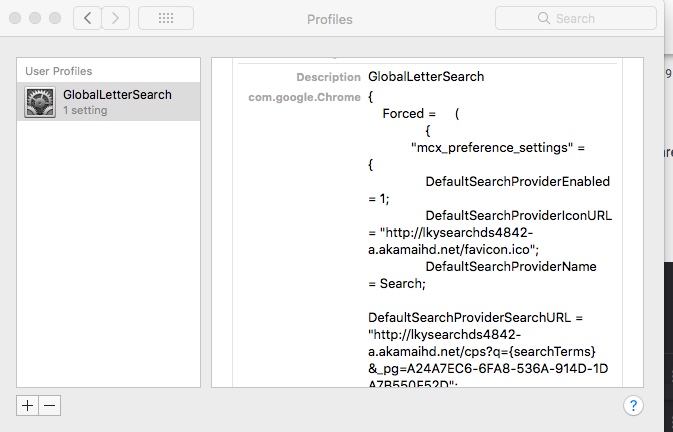Screen dimensions: 673x432
Task: Click the Description label
Action: (x=328, y=77)
